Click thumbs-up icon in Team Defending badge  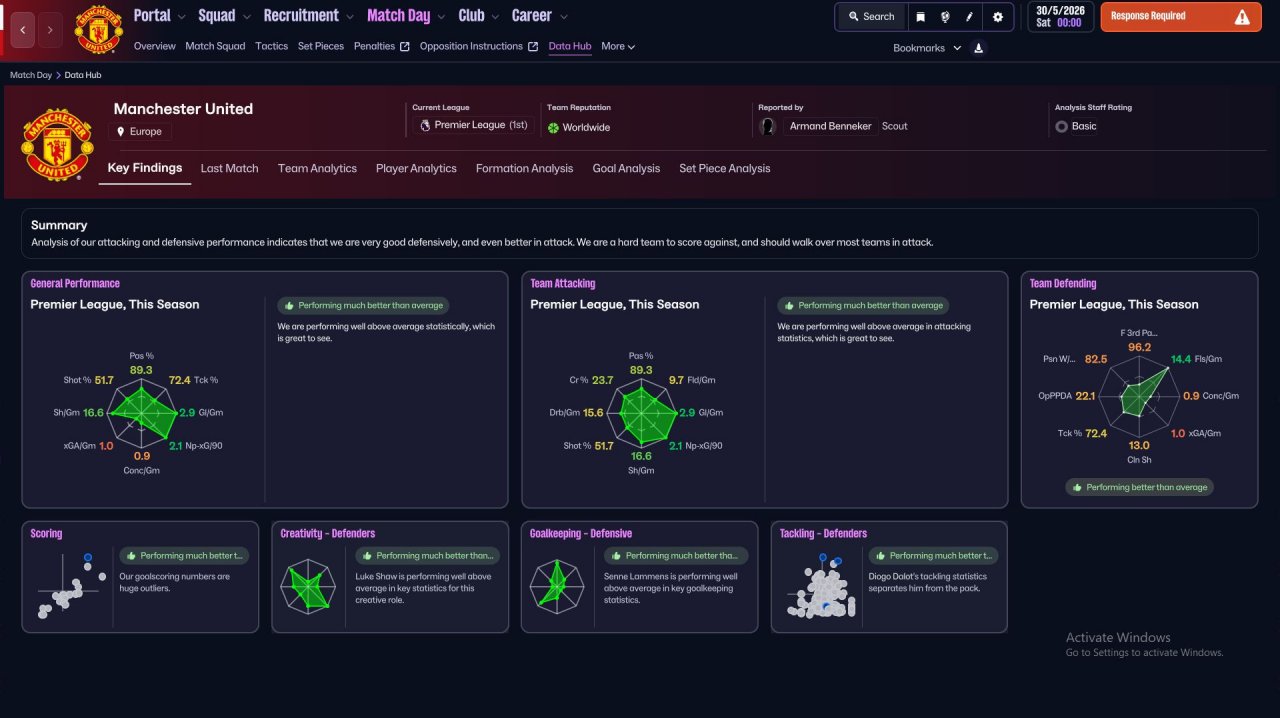pyautogui.click(x=1077, y=488)
